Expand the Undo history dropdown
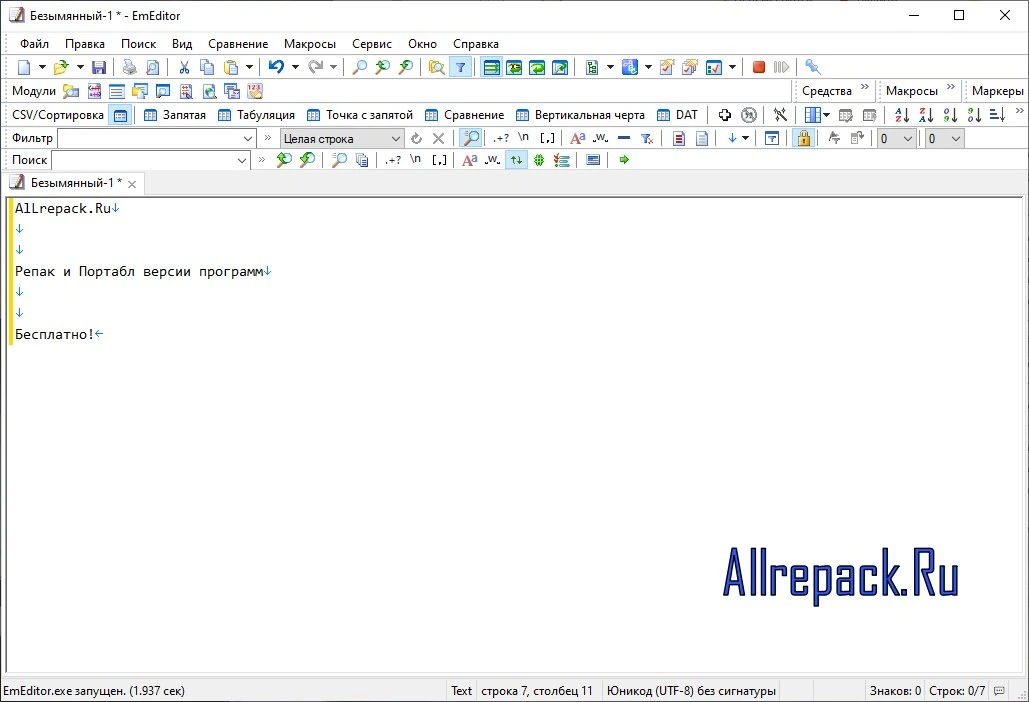 (295, 67)
